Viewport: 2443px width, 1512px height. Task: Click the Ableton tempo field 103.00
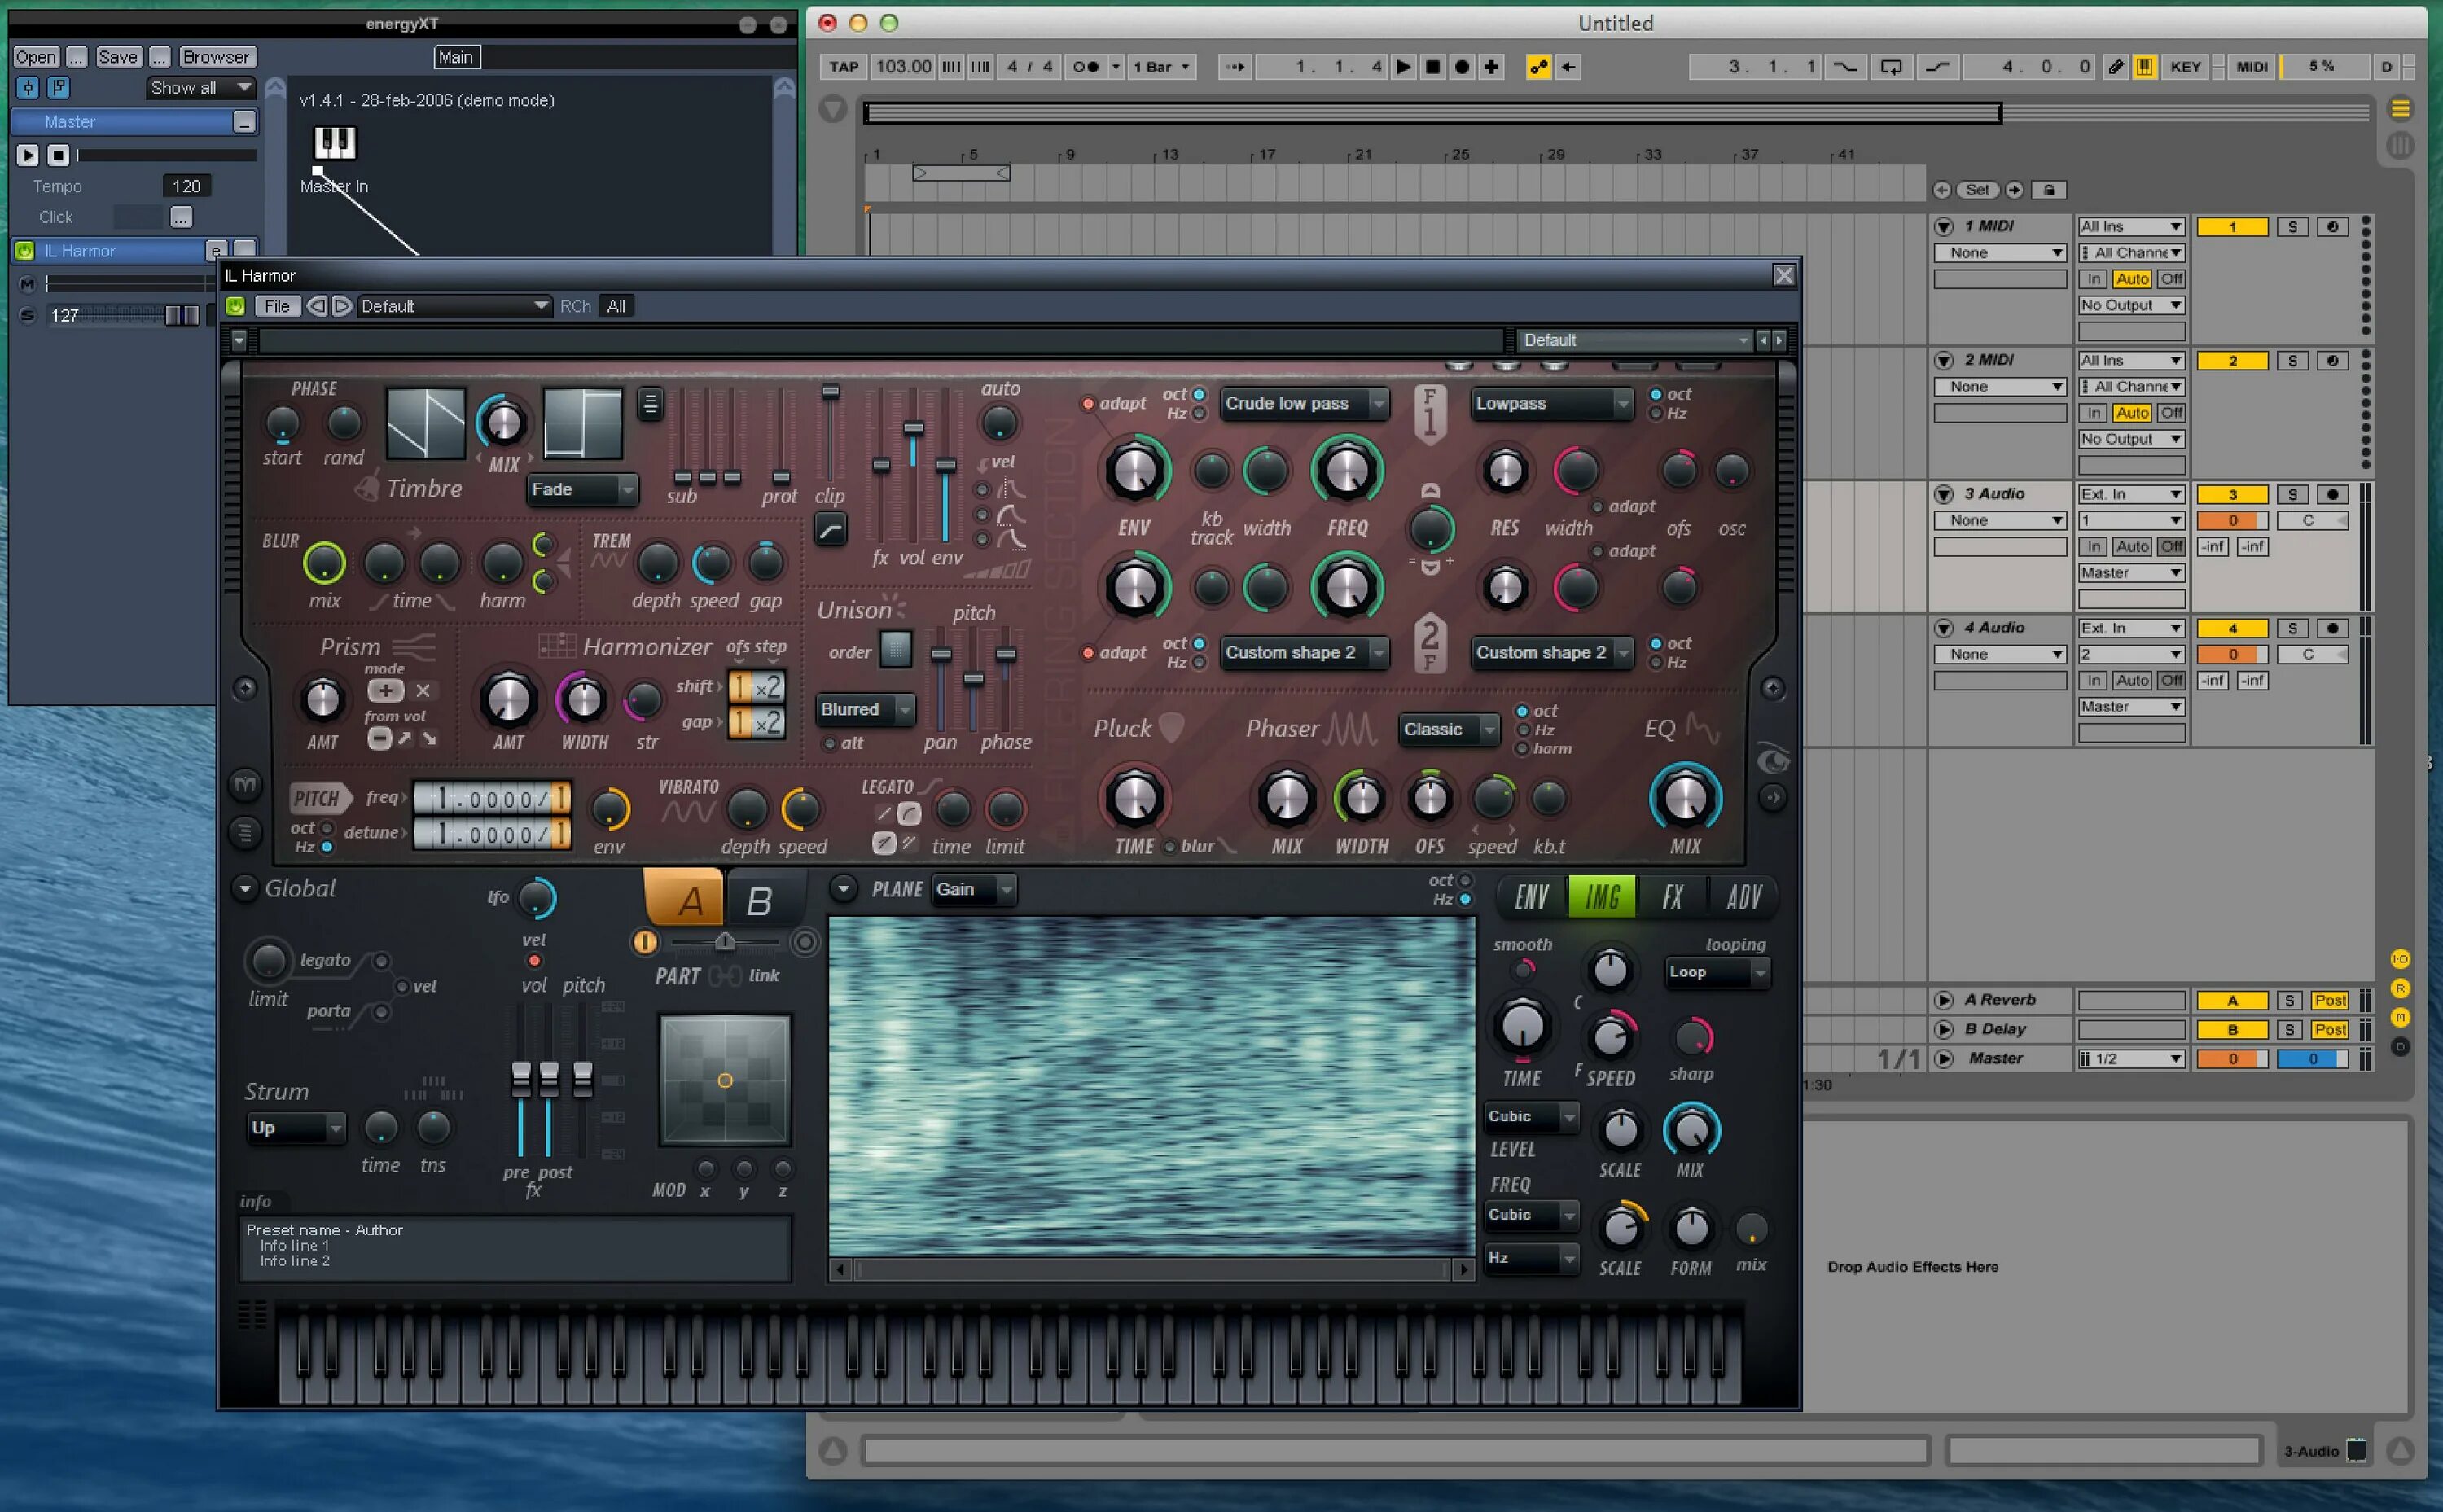coord(902,67)
